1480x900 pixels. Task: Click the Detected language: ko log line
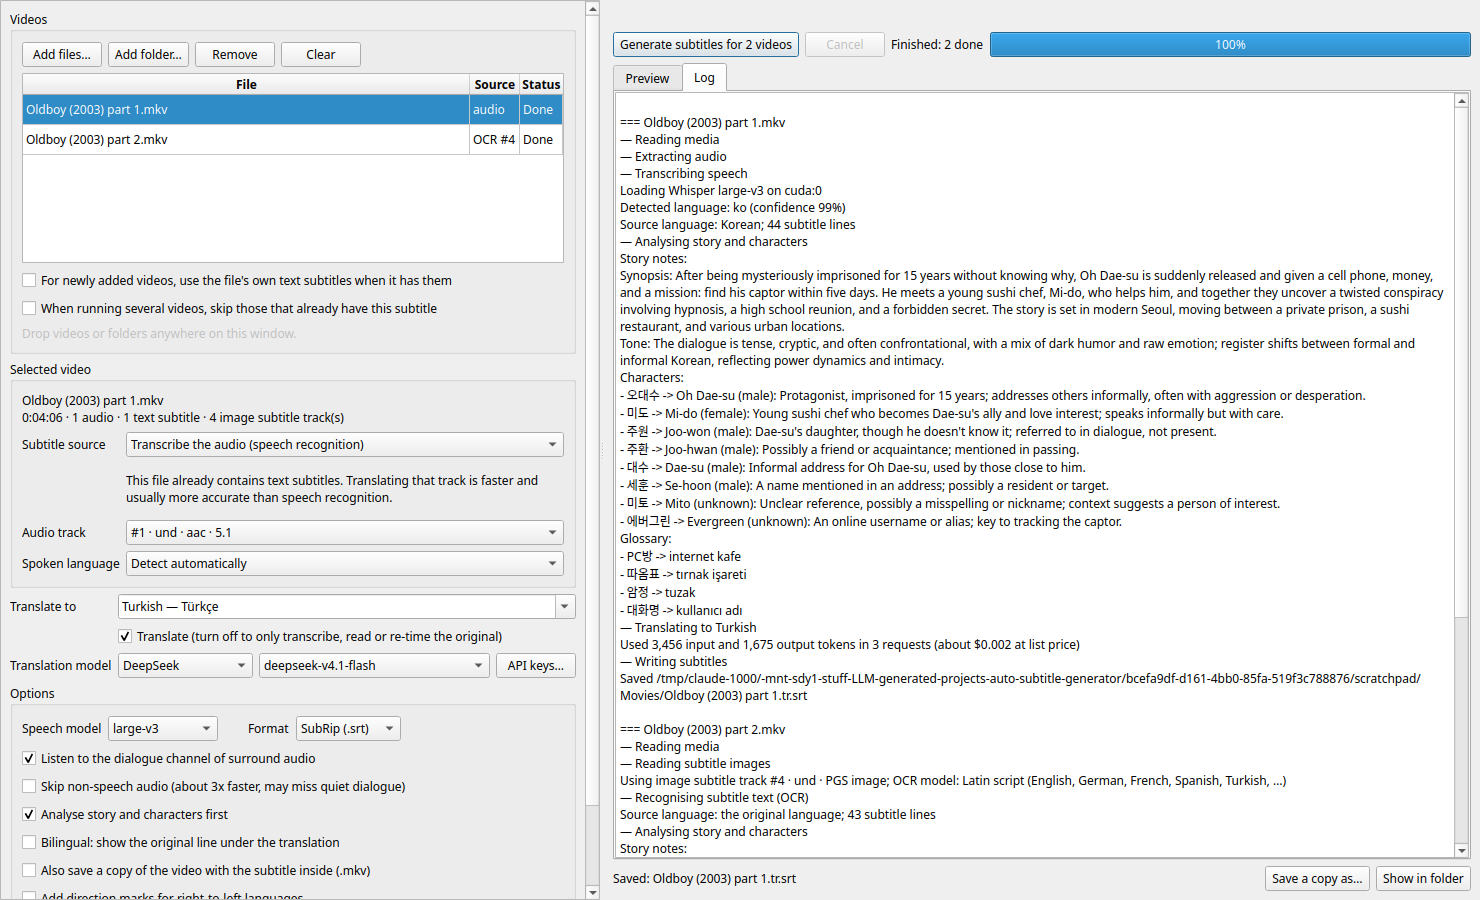733,208
